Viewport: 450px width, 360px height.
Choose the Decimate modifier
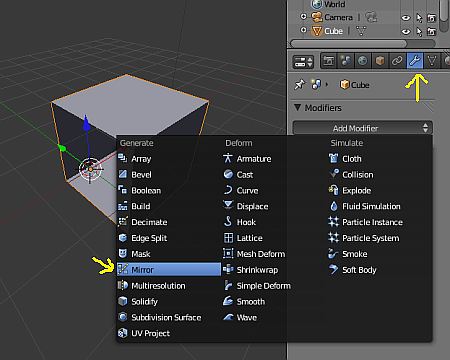tap(168, 222)
